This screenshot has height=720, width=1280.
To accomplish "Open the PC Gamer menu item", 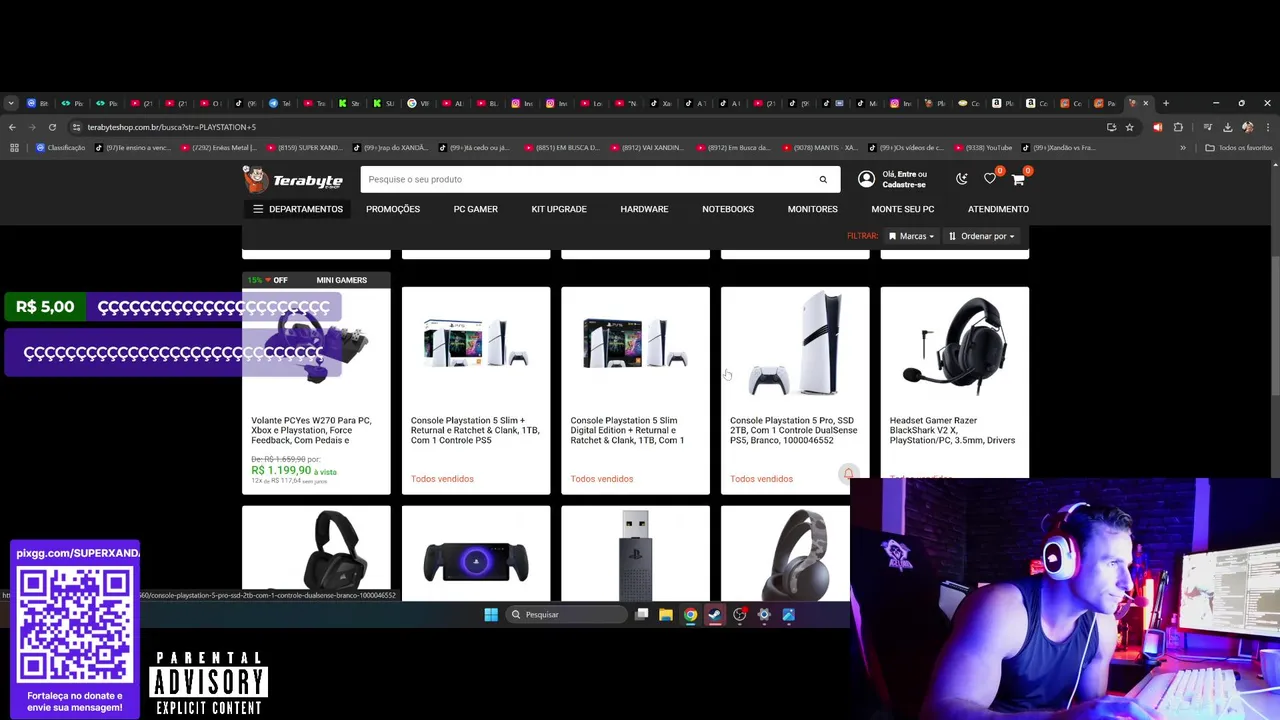I will pos(475,209).
